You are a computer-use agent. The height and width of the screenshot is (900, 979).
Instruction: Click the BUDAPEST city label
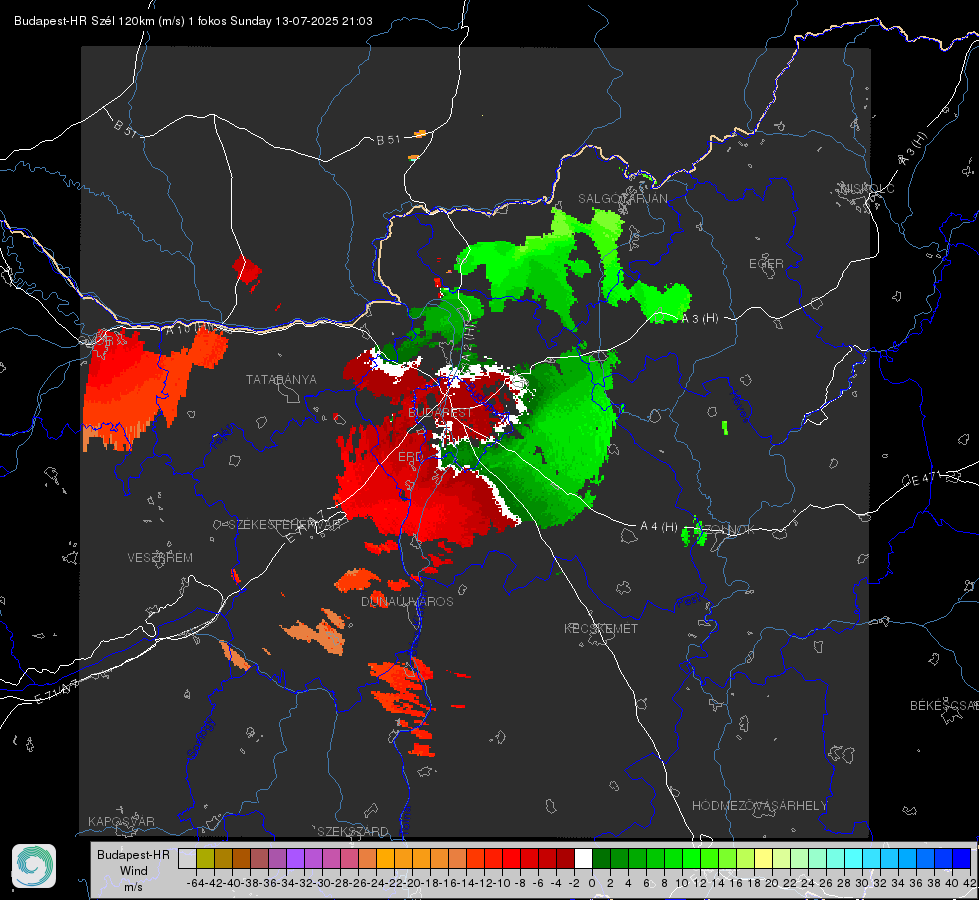(x=441, y=413)
